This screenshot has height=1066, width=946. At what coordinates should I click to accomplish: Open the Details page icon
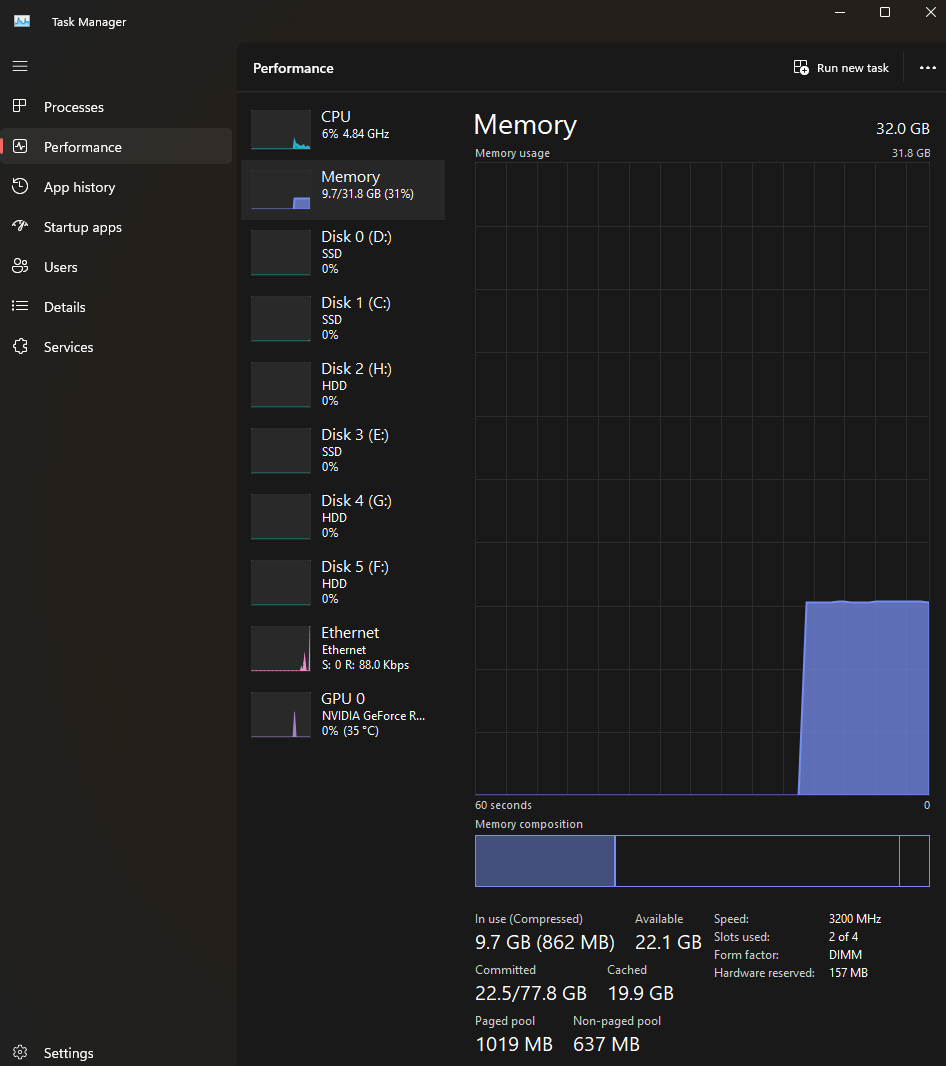[21, 306]
